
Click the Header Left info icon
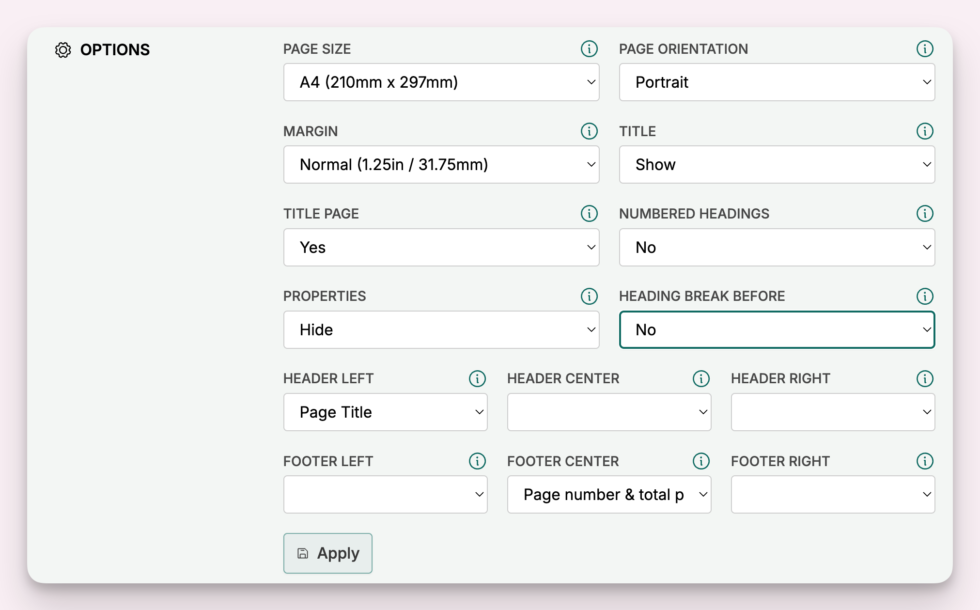point(477,379)
